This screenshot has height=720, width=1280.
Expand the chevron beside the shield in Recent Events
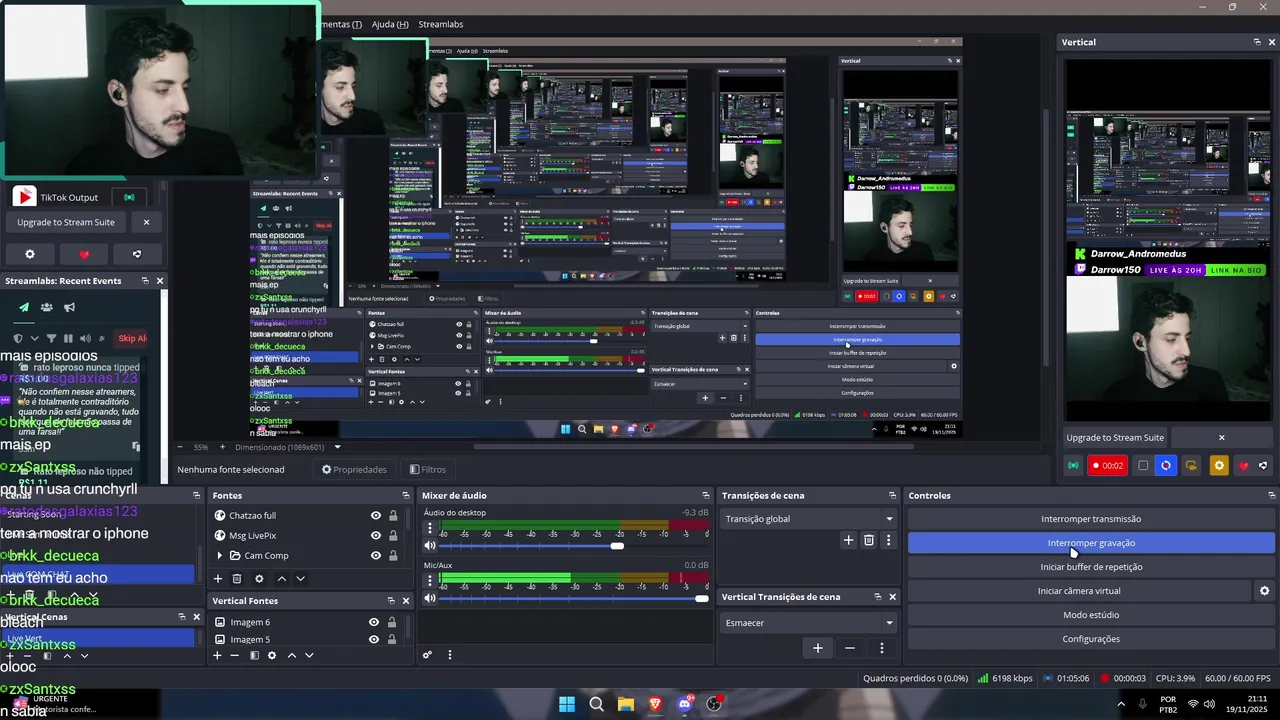[x=34, y=338]
